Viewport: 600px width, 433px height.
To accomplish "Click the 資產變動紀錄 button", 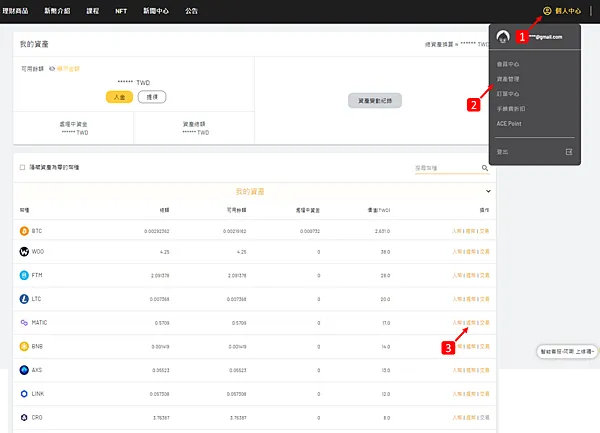I will point(375,101).
